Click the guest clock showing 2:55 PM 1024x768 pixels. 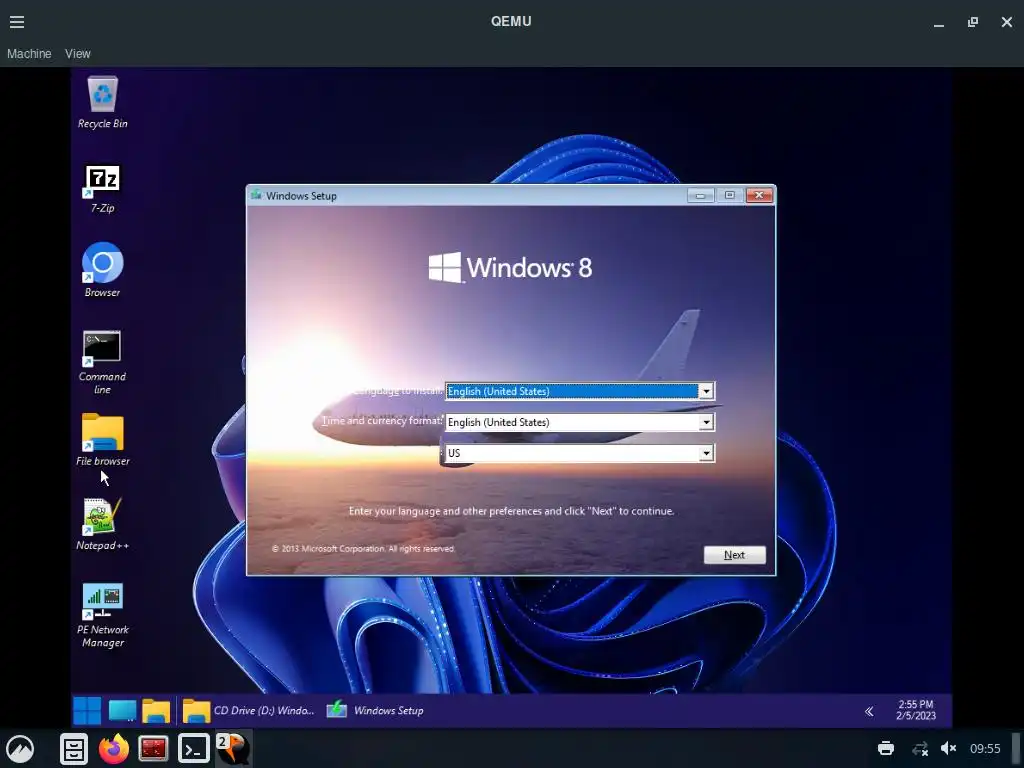coord(916,711)
